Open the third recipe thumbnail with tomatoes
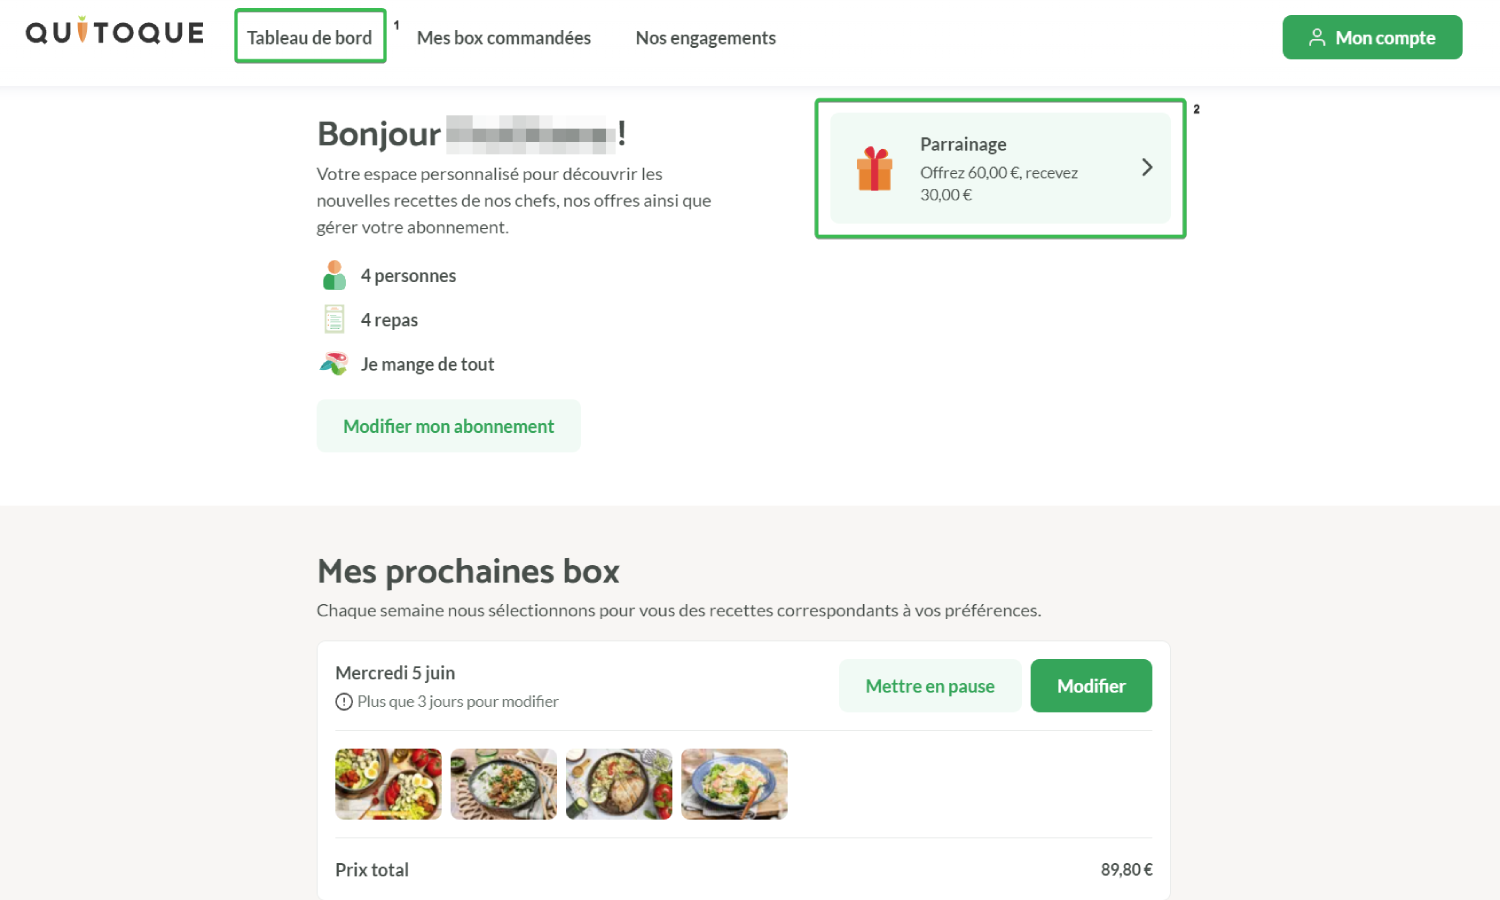The image size is (1500, 900). (619, 784)
